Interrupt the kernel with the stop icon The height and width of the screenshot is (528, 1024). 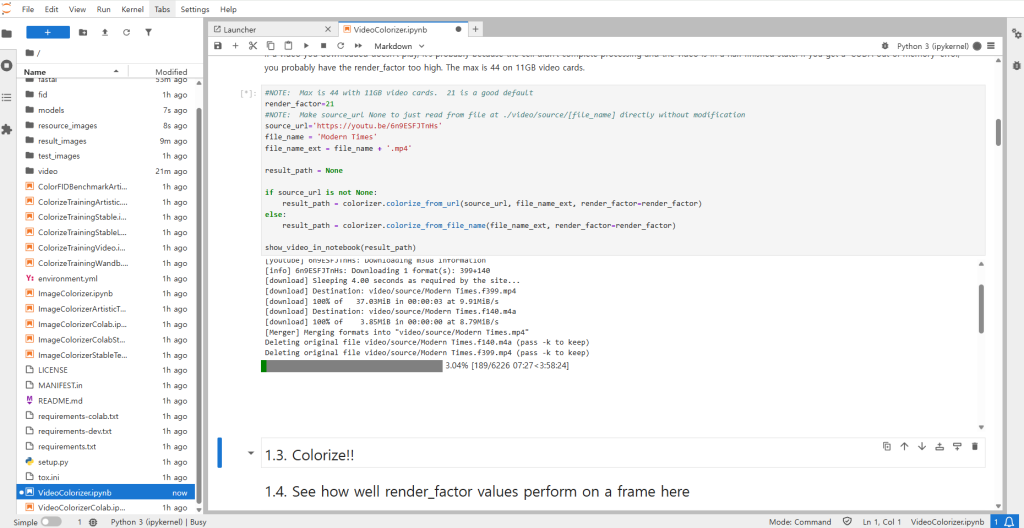point(324,46)
